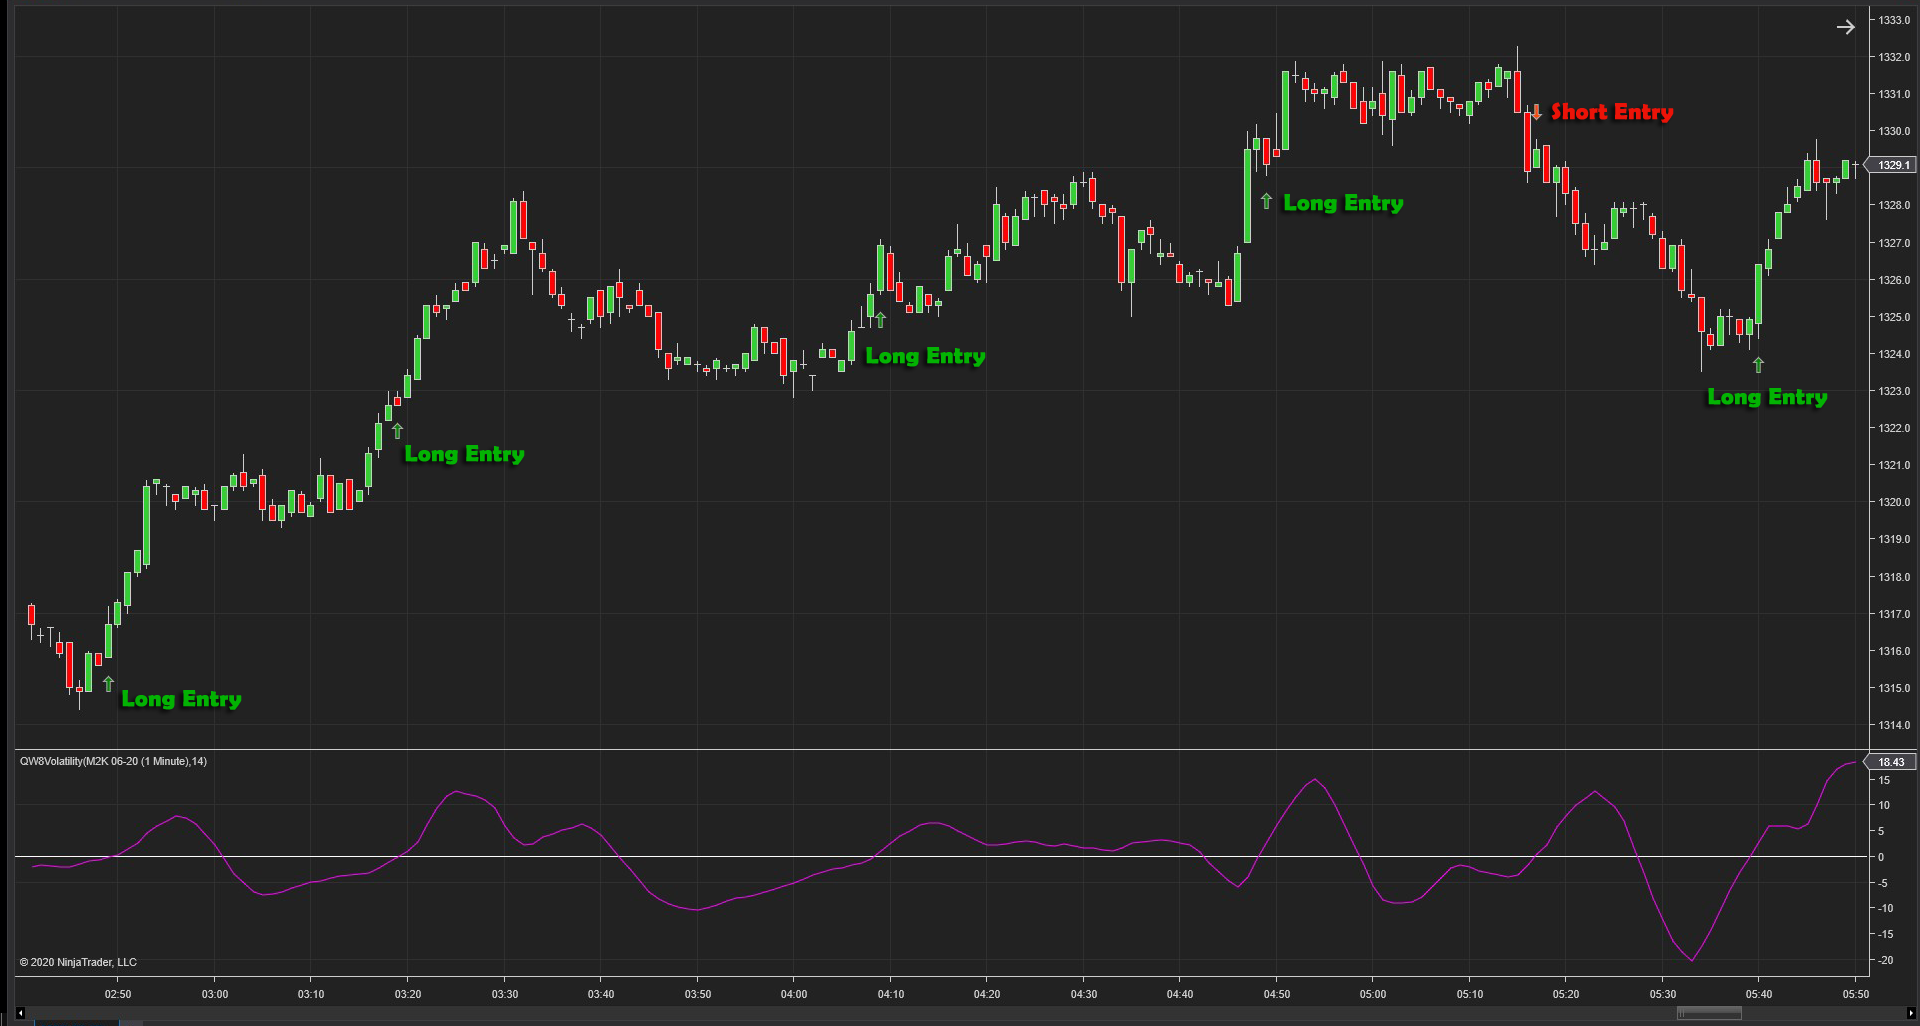This screenshot has width=1920, height=1026.
Task: Click the 03:30 time axis label
Action: tap(505, 994)
